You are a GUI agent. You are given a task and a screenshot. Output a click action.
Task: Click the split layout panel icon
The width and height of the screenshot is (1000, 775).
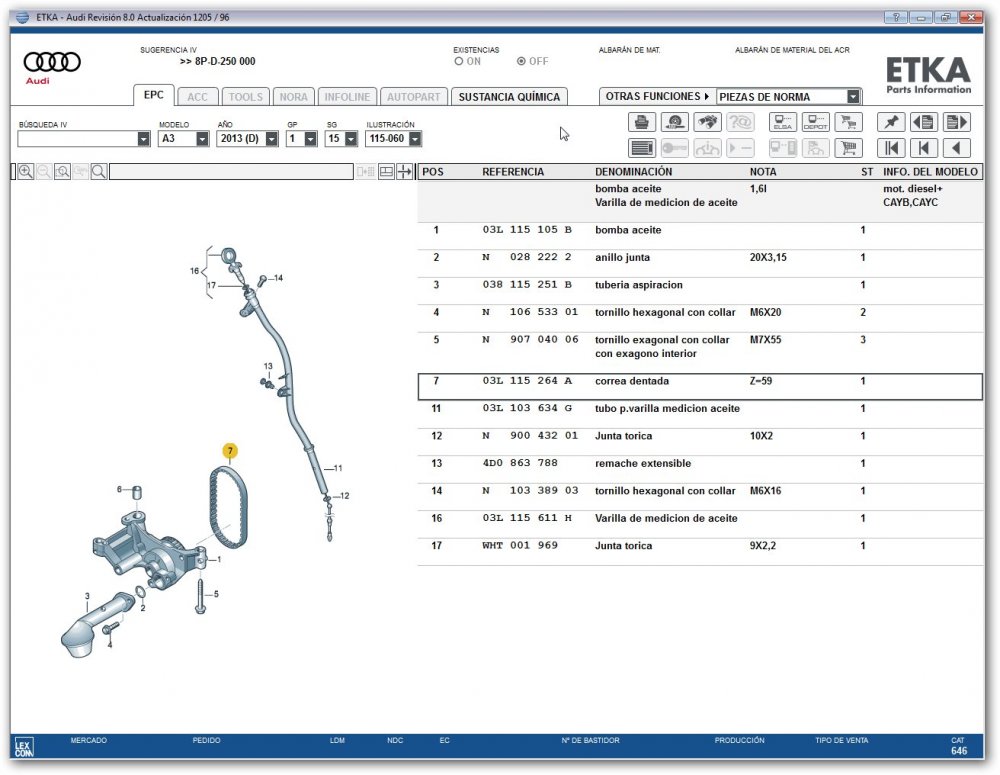[x=386, y=172]
